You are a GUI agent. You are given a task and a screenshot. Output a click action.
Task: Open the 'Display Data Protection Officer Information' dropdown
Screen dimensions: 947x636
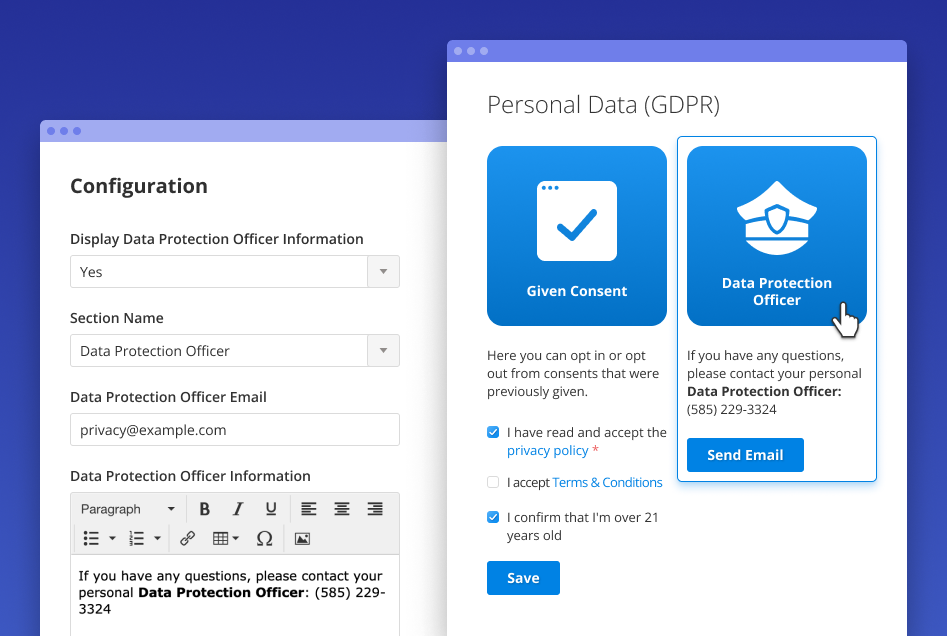pos(383,271)
